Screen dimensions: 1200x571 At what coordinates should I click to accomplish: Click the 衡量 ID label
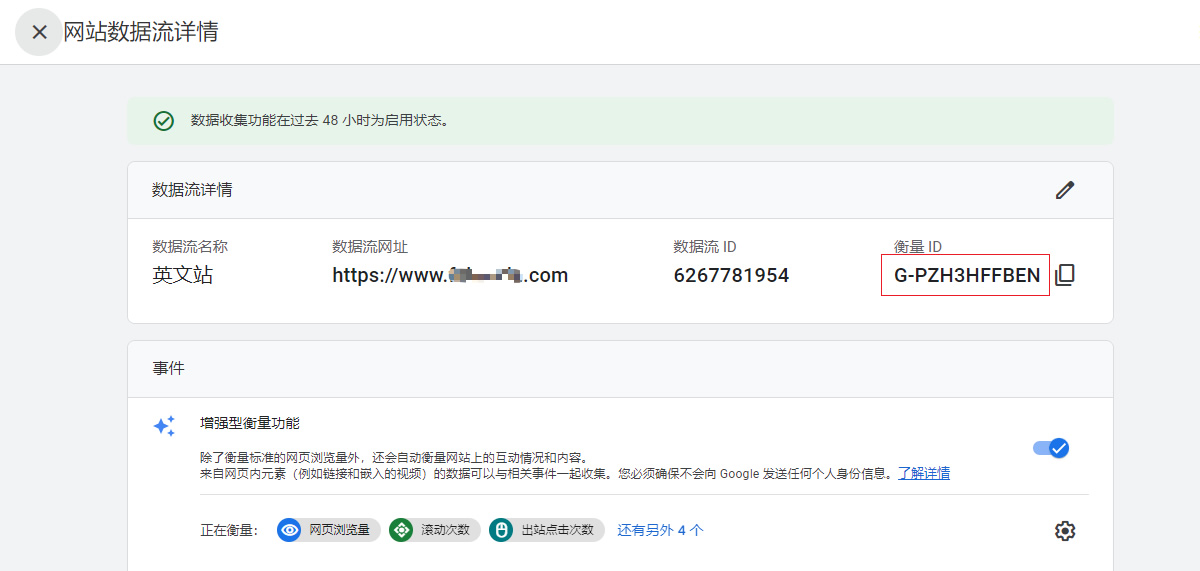pyautogui.click(x=918, y=247)
